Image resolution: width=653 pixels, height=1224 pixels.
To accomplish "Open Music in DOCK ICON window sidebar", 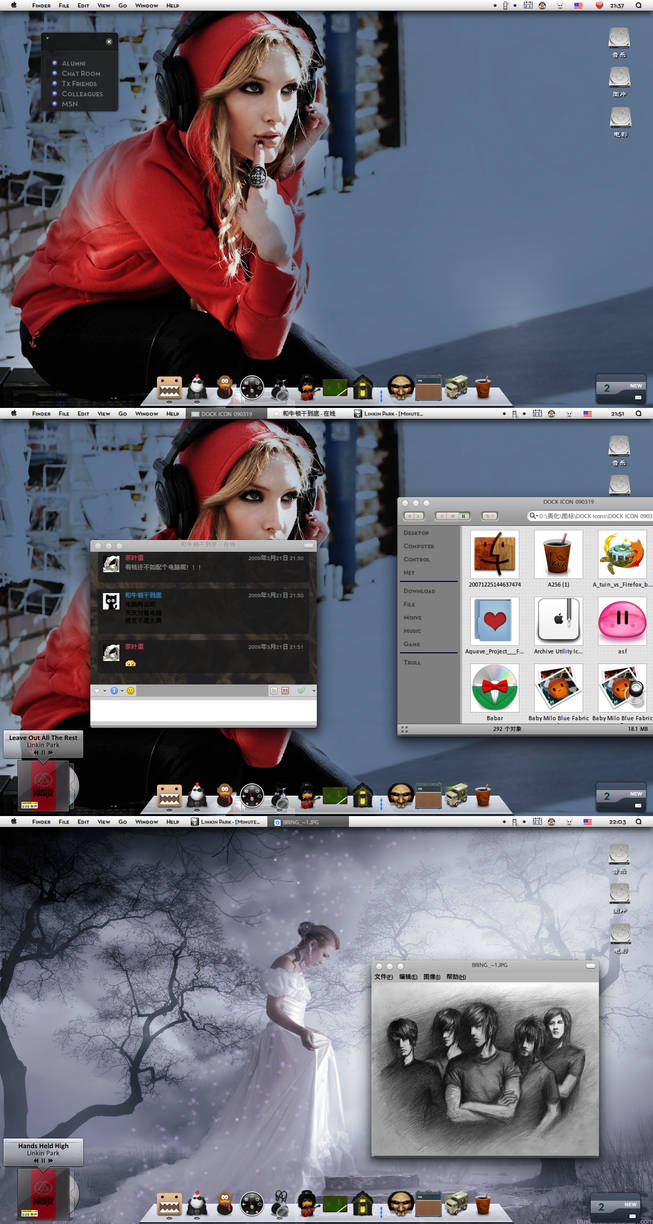I will click(x=412, y=631).
